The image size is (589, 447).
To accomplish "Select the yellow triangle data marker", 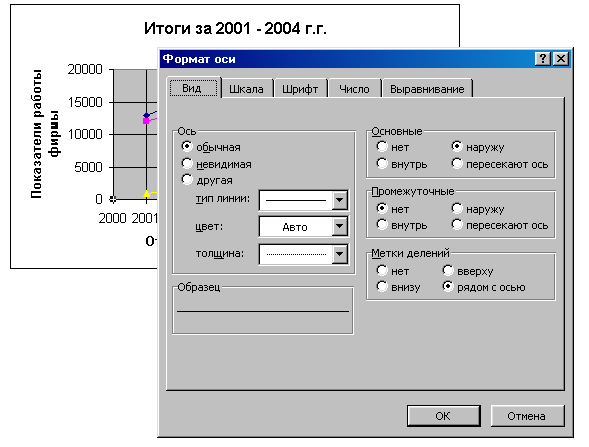I will pos(146,194).
